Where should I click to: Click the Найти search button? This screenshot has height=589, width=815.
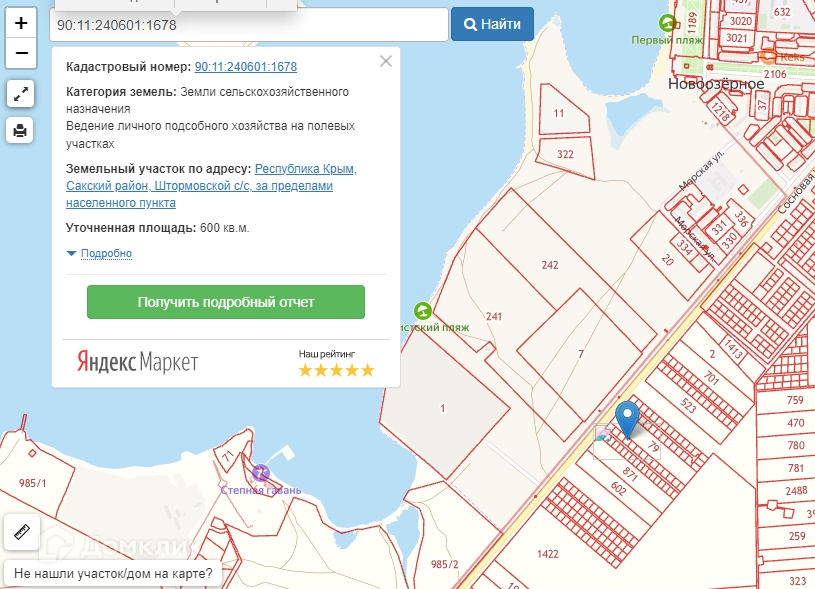point(492,24)
